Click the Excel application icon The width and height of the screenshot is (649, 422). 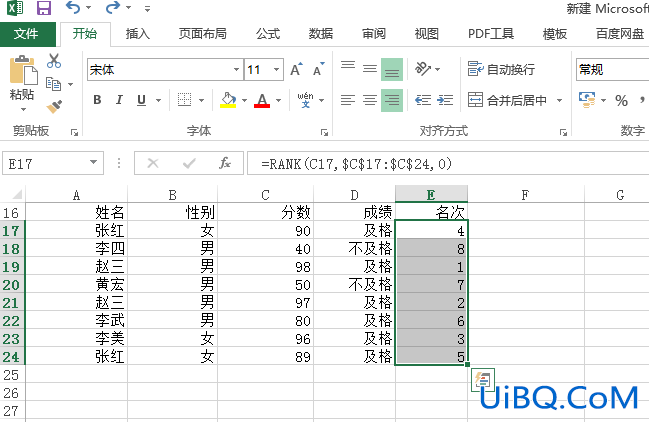pos(15,8)
